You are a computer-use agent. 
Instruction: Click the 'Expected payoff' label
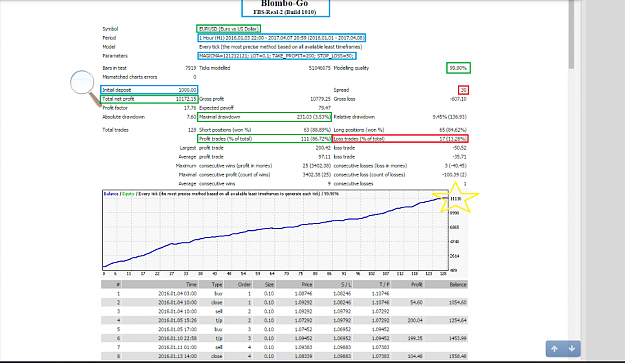pyautogui.click(x=216, y=108)
